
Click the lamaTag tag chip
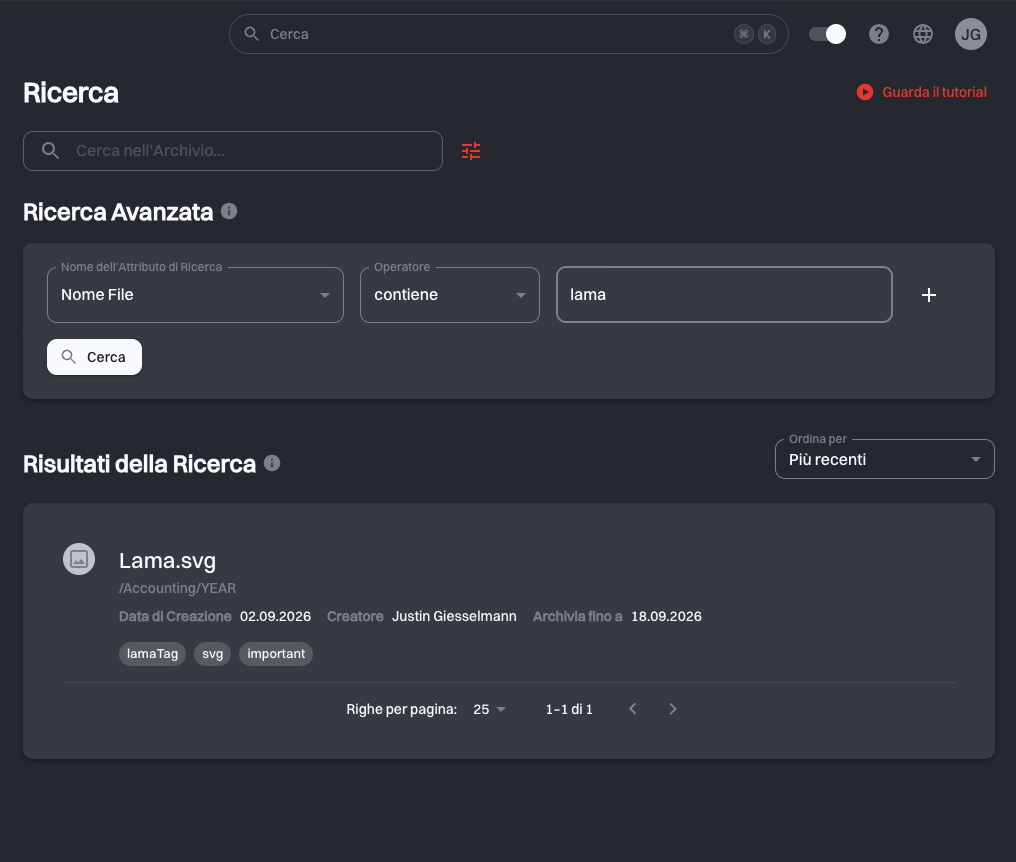[x=152, y=654]
